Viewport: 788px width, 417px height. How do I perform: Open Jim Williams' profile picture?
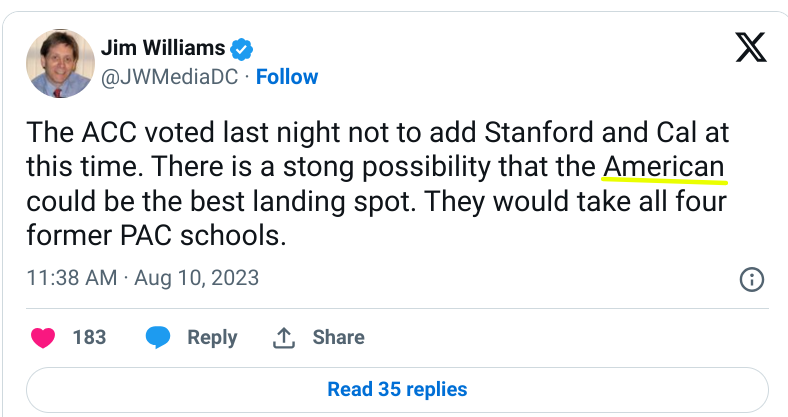pyautogui.click(x=59, y=63)
